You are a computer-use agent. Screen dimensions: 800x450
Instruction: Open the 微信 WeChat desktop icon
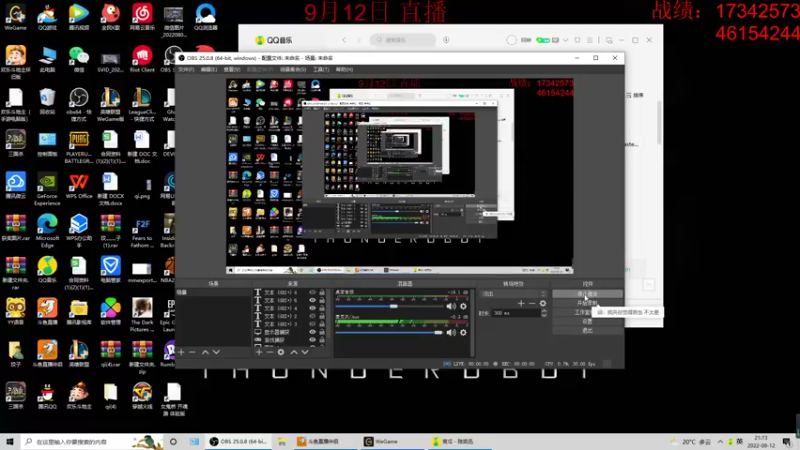tap(79, 59)
